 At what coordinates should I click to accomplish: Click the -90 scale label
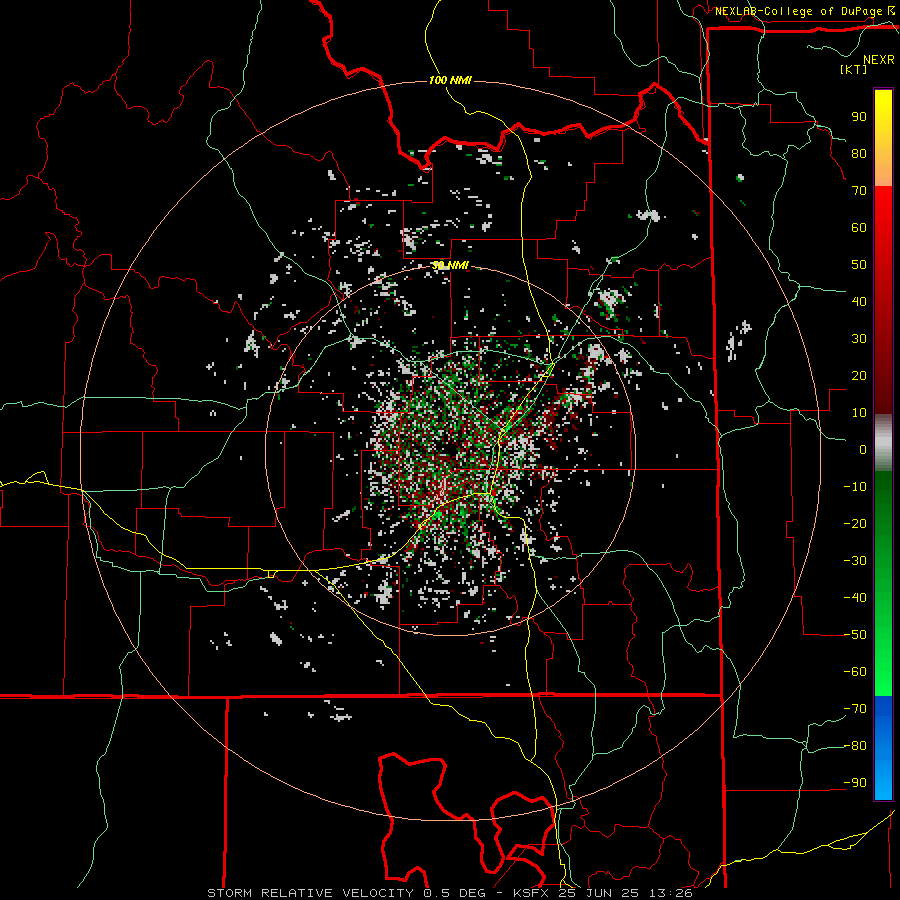[x=855, y=783]
